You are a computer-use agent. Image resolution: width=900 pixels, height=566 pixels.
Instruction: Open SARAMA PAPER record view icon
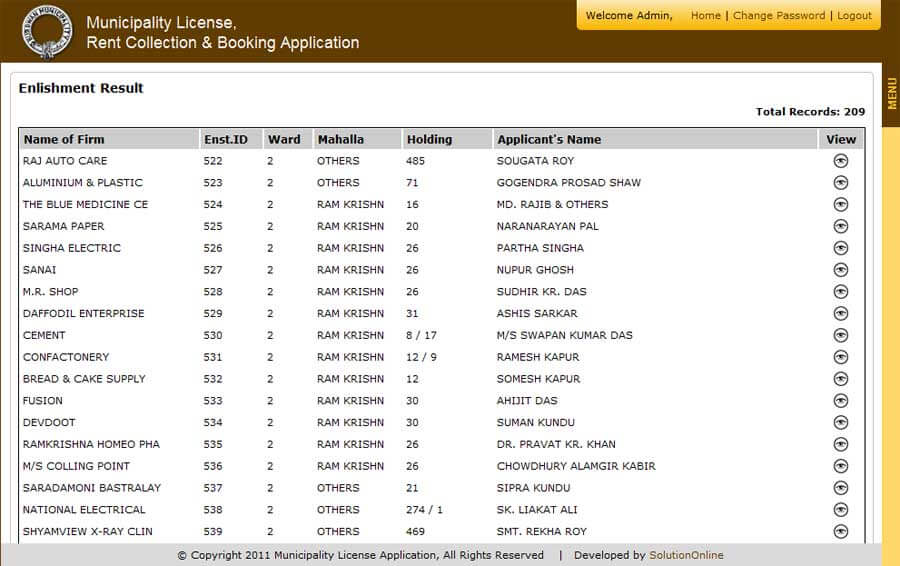coord(840,227)
